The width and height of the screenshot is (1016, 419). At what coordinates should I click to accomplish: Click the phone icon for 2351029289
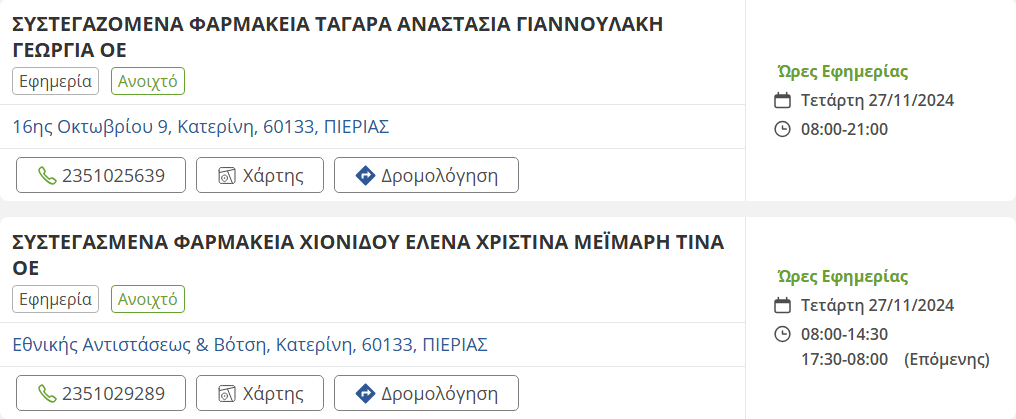click(47, 393)
